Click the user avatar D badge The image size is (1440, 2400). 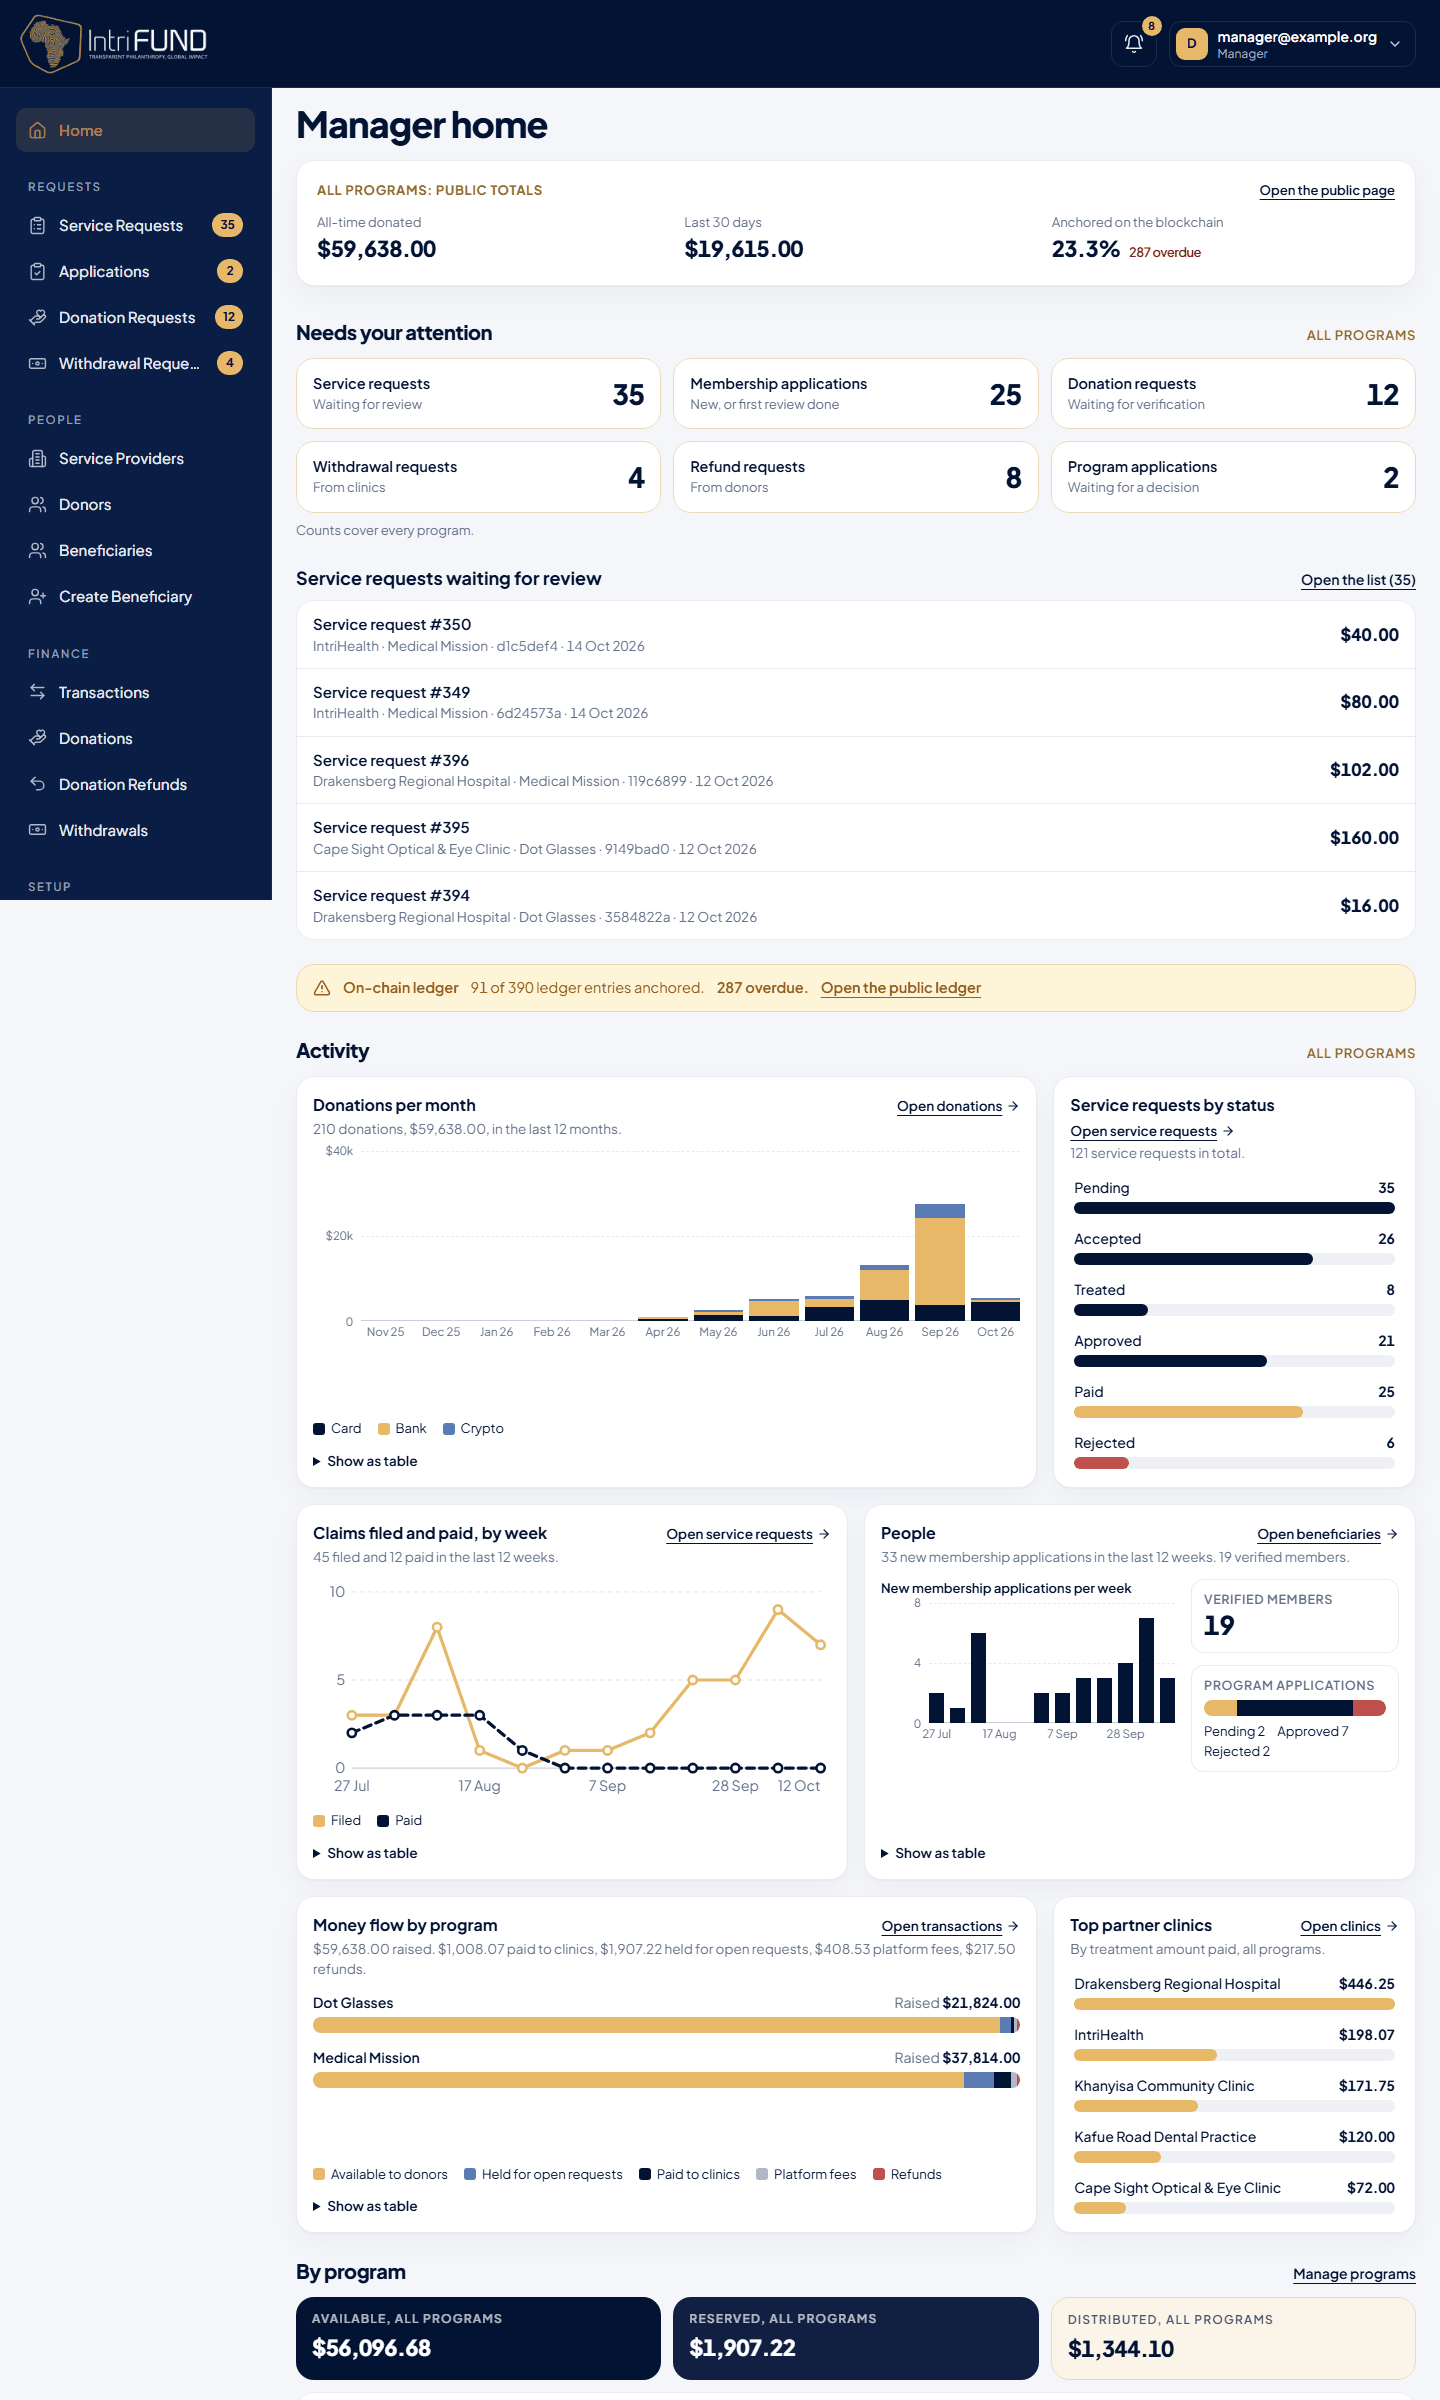(x=1191, y=44)
